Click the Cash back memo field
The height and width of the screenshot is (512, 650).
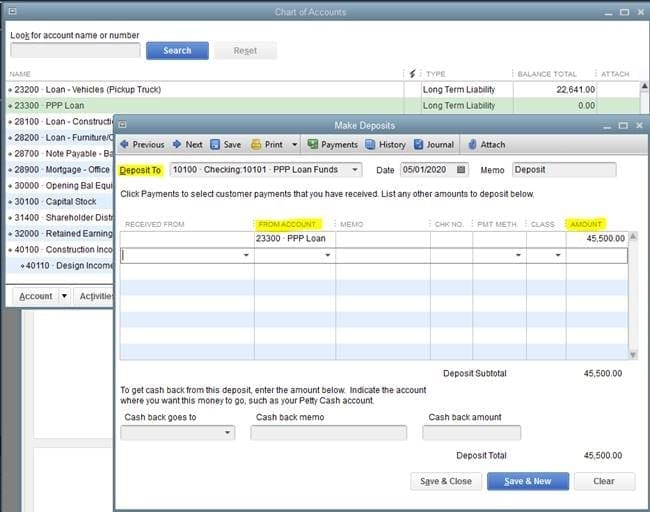(x=328, y=432)
